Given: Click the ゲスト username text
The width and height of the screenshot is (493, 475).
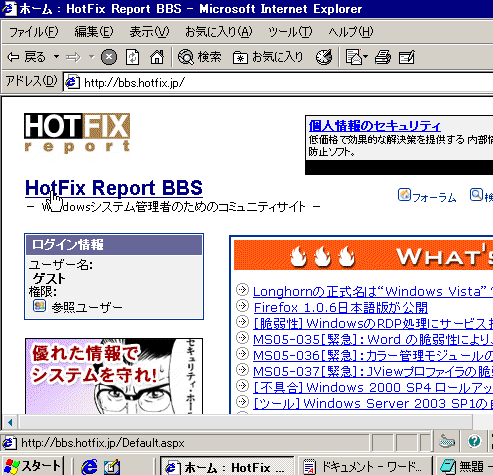Looking at the screenshot, I should click(x=49, y=279).
